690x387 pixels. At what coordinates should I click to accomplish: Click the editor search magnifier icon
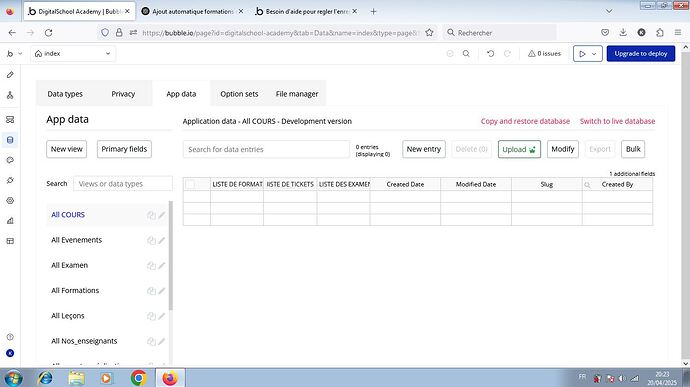(466, 54)
